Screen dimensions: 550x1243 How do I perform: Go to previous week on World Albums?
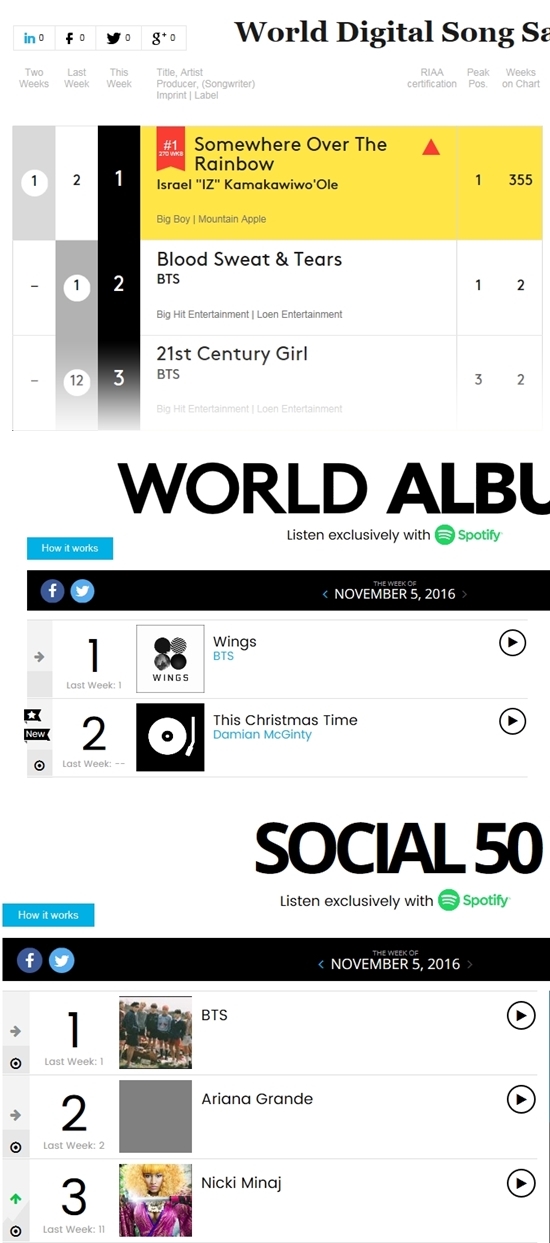click(325, 594)
